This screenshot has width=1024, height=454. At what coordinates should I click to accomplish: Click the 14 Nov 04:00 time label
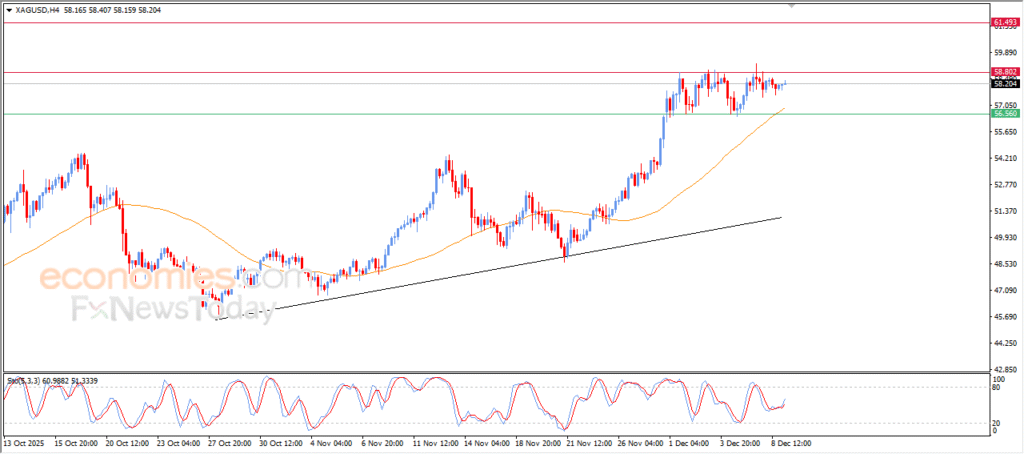click(485, 442)
